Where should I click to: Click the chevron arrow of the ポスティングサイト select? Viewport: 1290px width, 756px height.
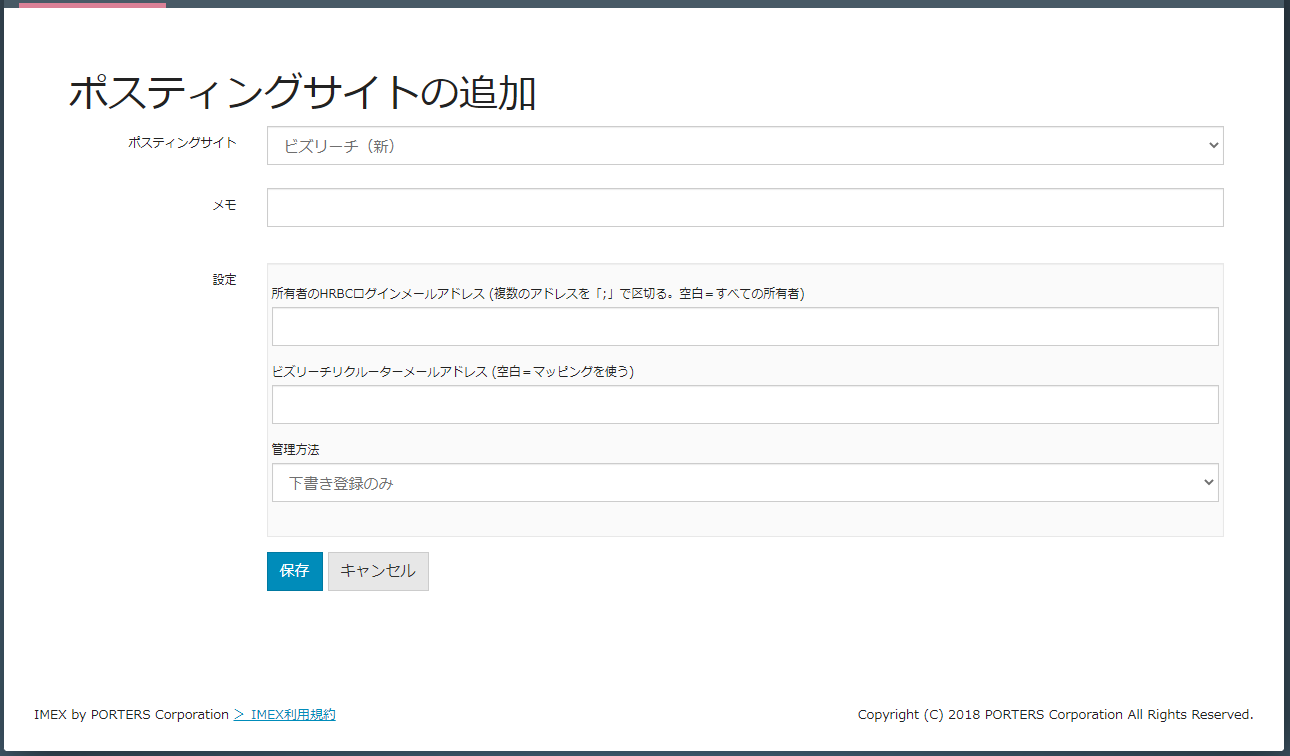(x=1213, y=146)
